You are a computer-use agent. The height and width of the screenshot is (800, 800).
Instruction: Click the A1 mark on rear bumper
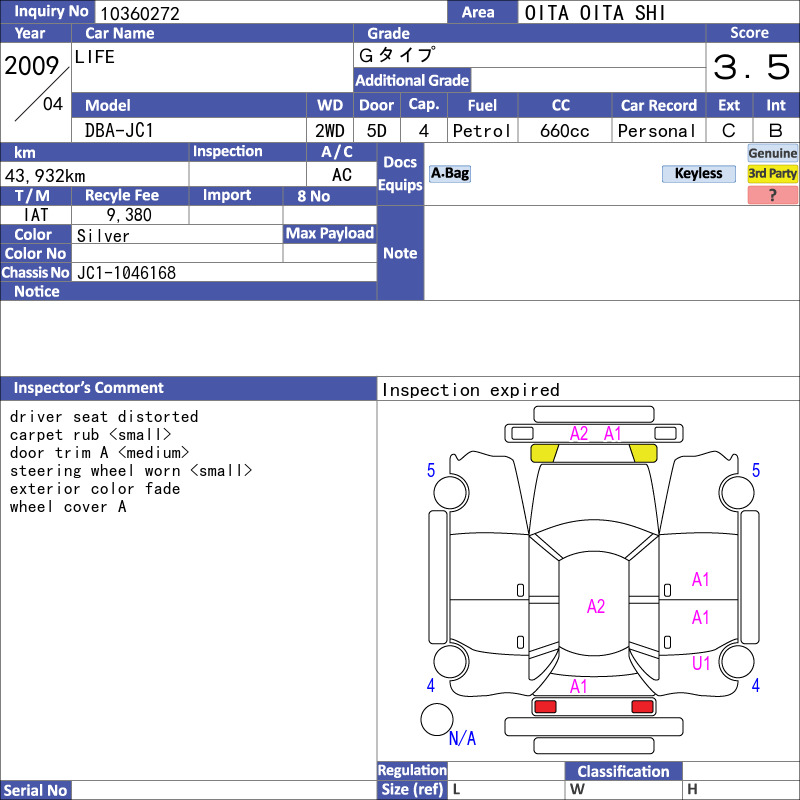pos(579,686)
